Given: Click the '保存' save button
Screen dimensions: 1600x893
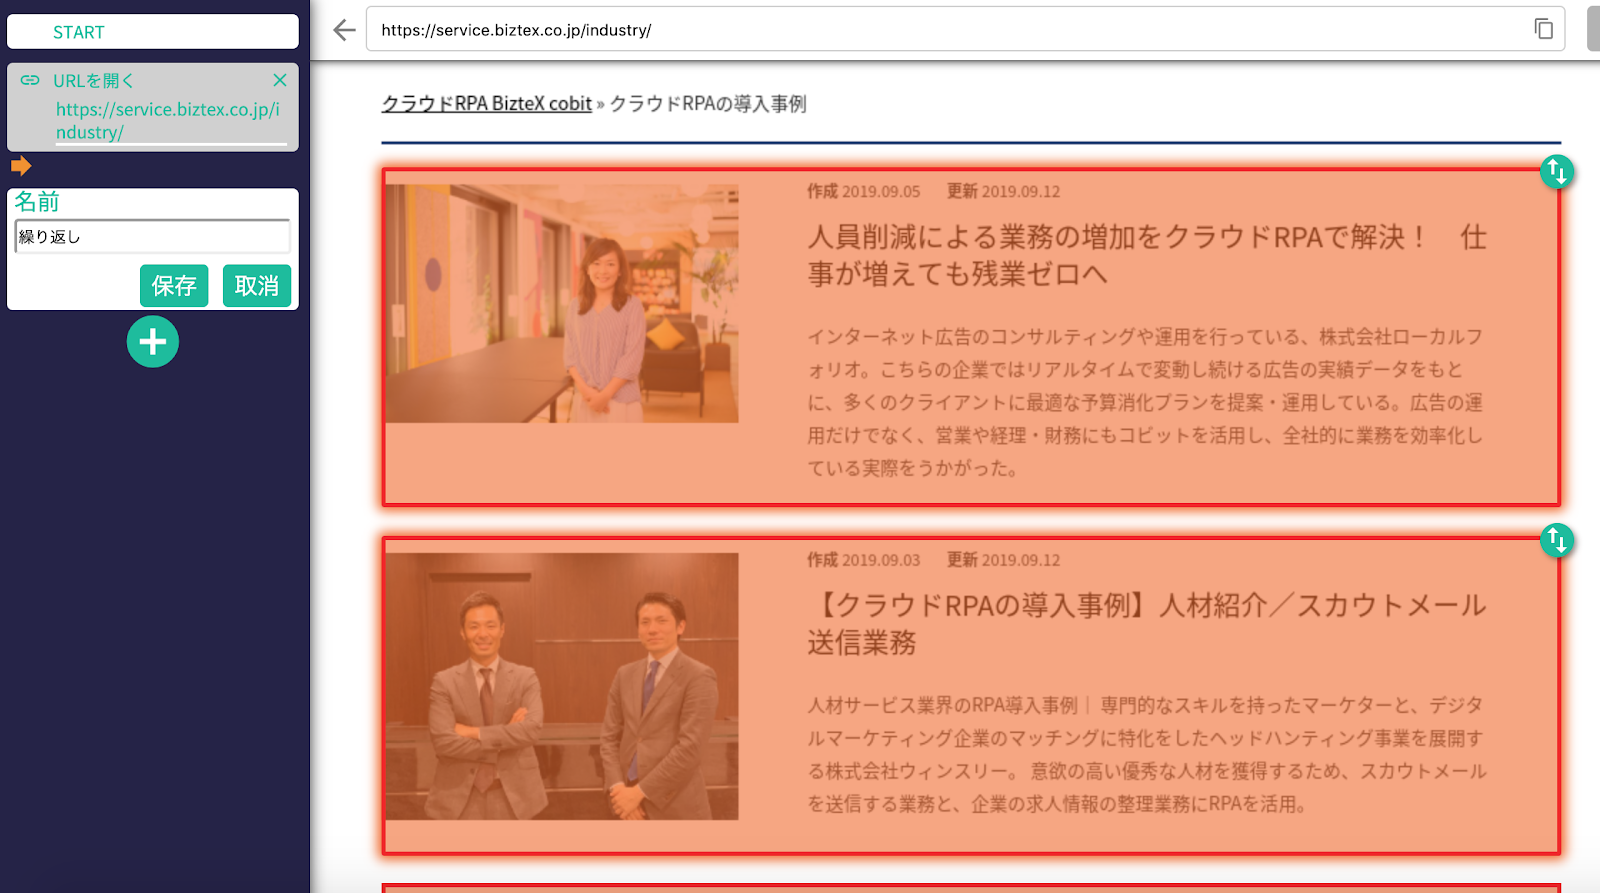Looking at the screenshot, I should [x=174, y=286].
